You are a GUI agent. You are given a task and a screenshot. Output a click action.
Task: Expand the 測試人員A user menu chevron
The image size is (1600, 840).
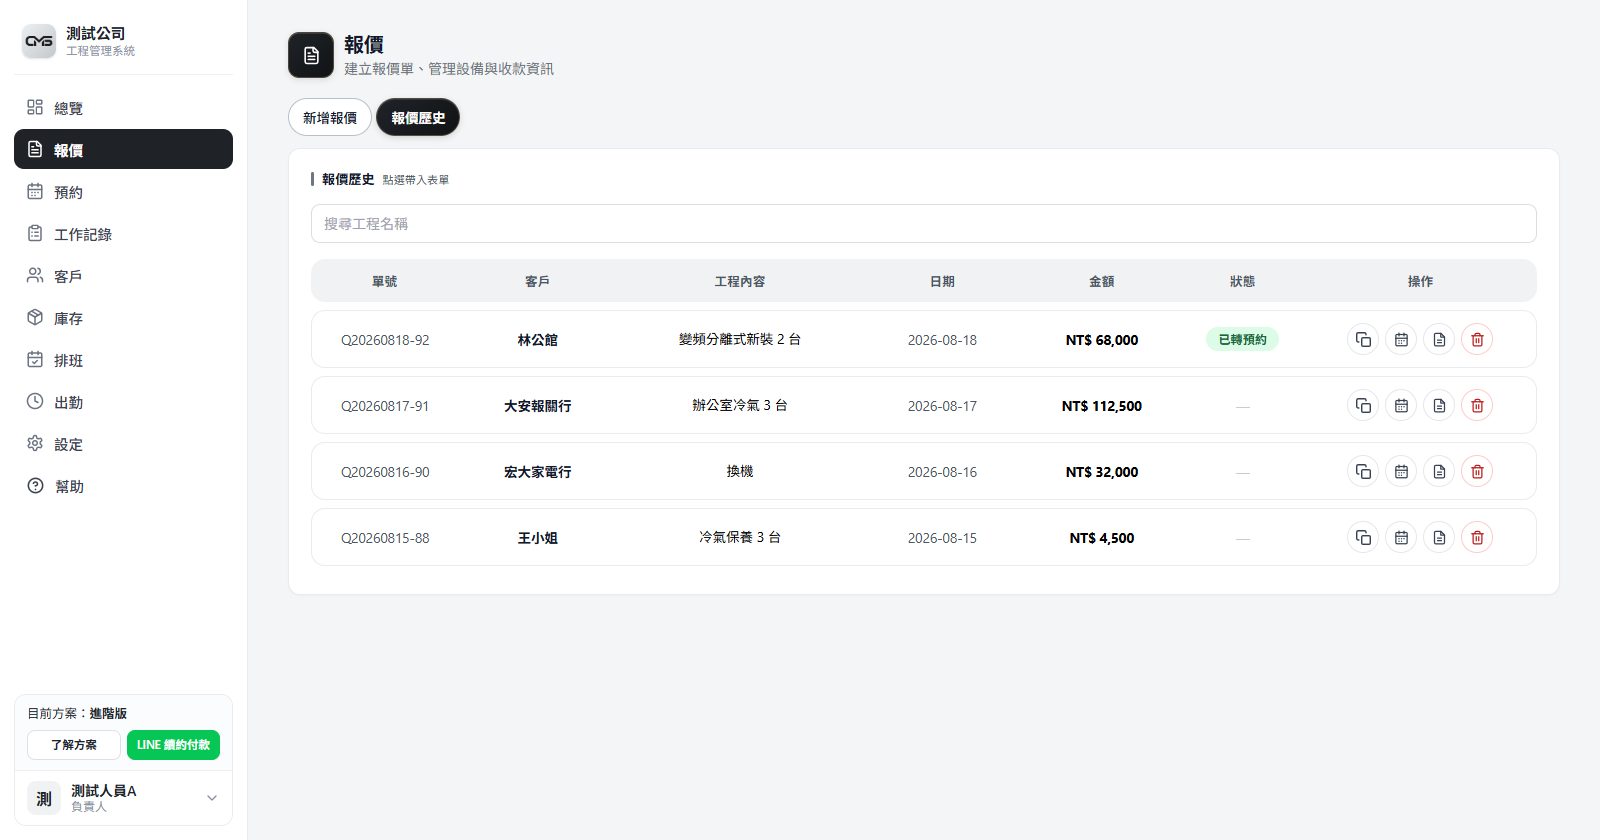[212, 798]
